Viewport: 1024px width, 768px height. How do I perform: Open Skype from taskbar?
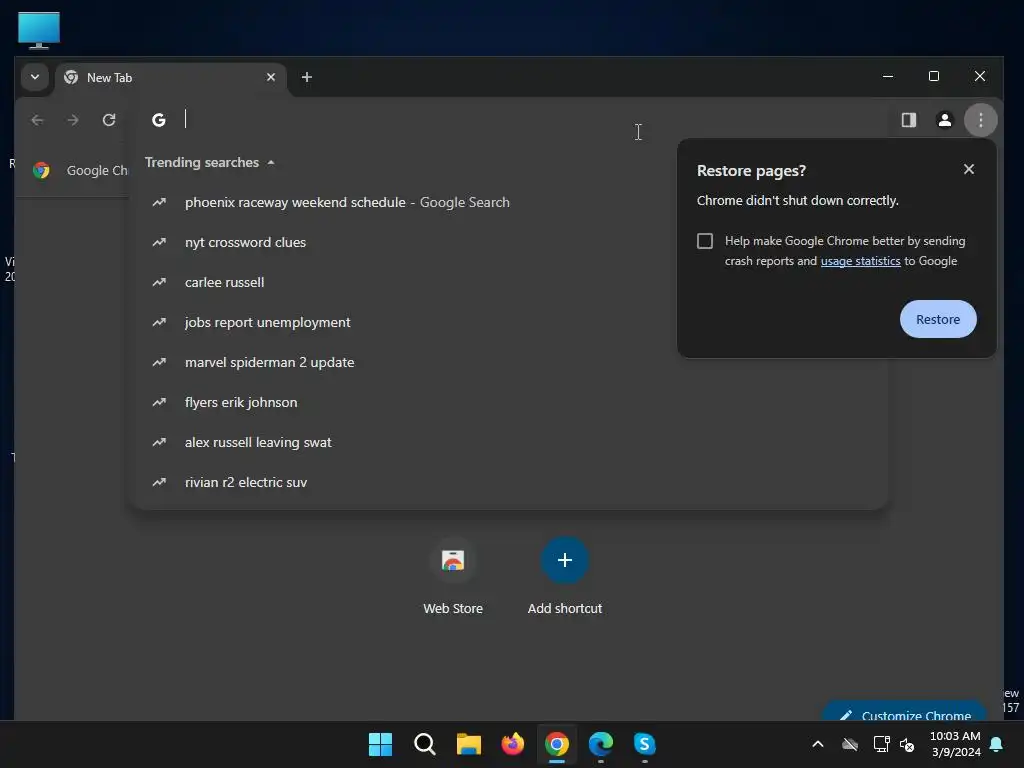(x=645, y=744)
